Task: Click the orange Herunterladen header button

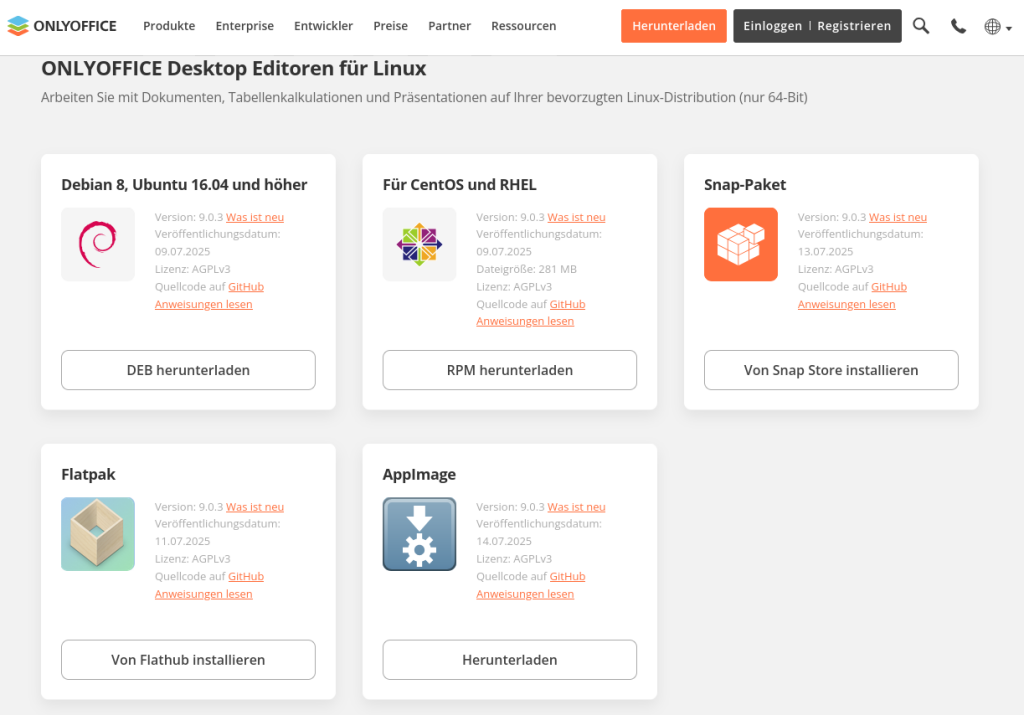Action: point(674,26)
